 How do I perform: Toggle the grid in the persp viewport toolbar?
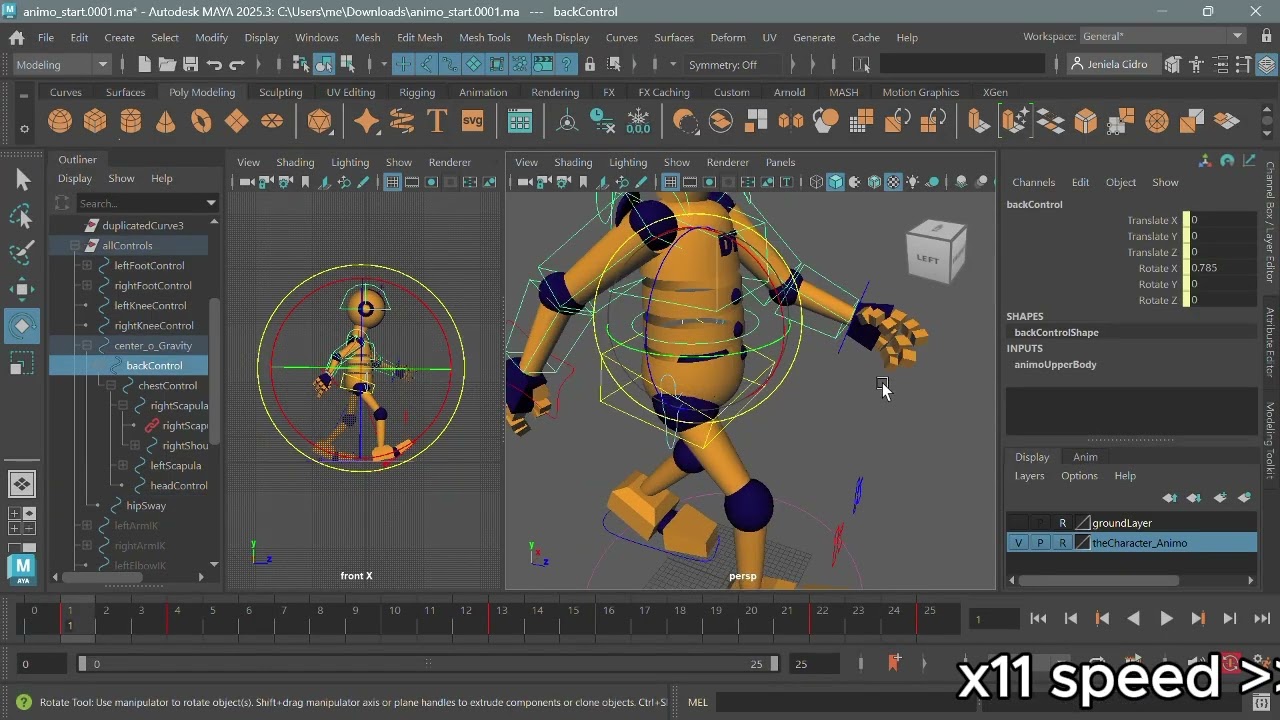[x=670, y=182]
